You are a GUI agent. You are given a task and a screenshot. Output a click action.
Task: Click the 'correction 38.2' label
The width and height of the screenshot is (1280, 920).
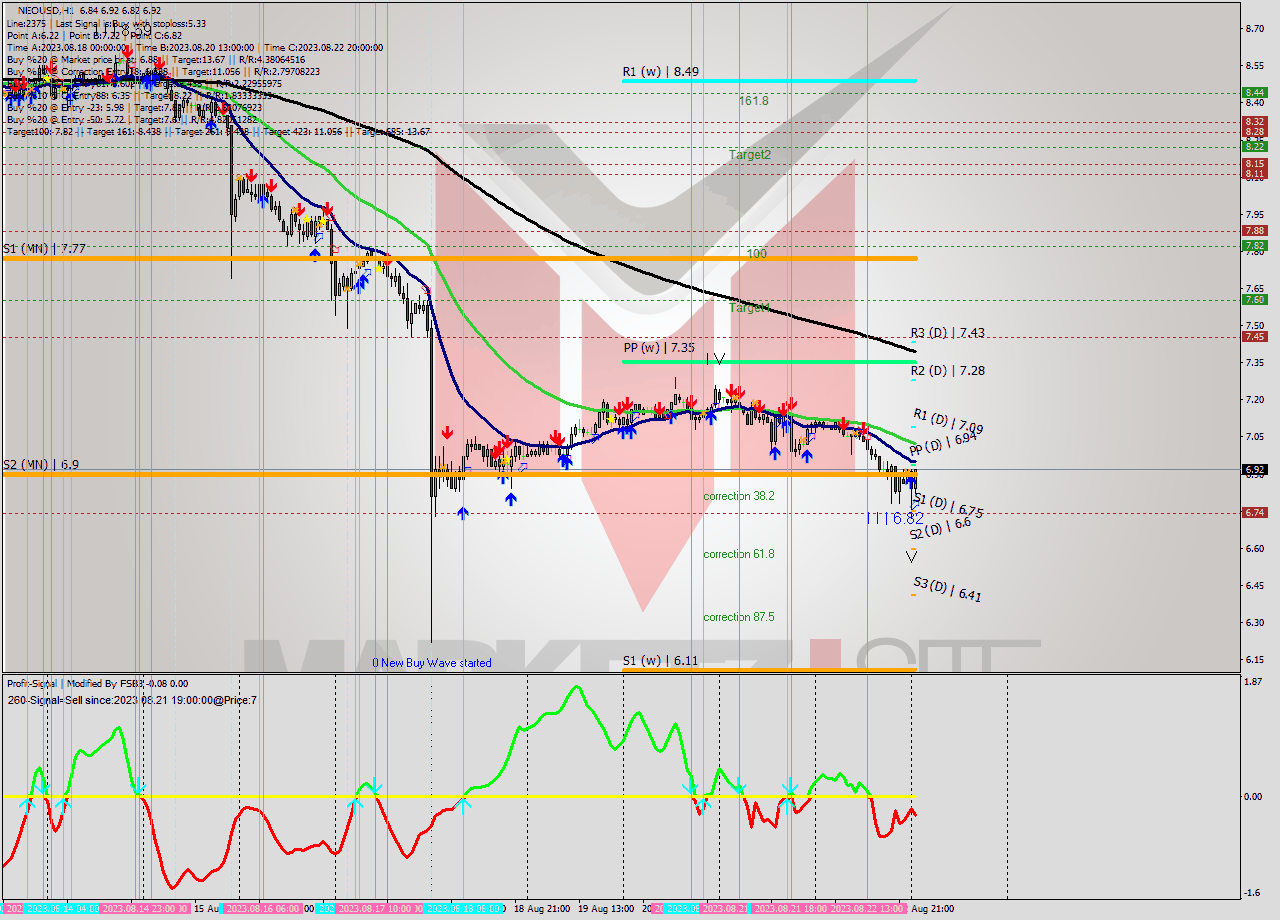[739, 496]
